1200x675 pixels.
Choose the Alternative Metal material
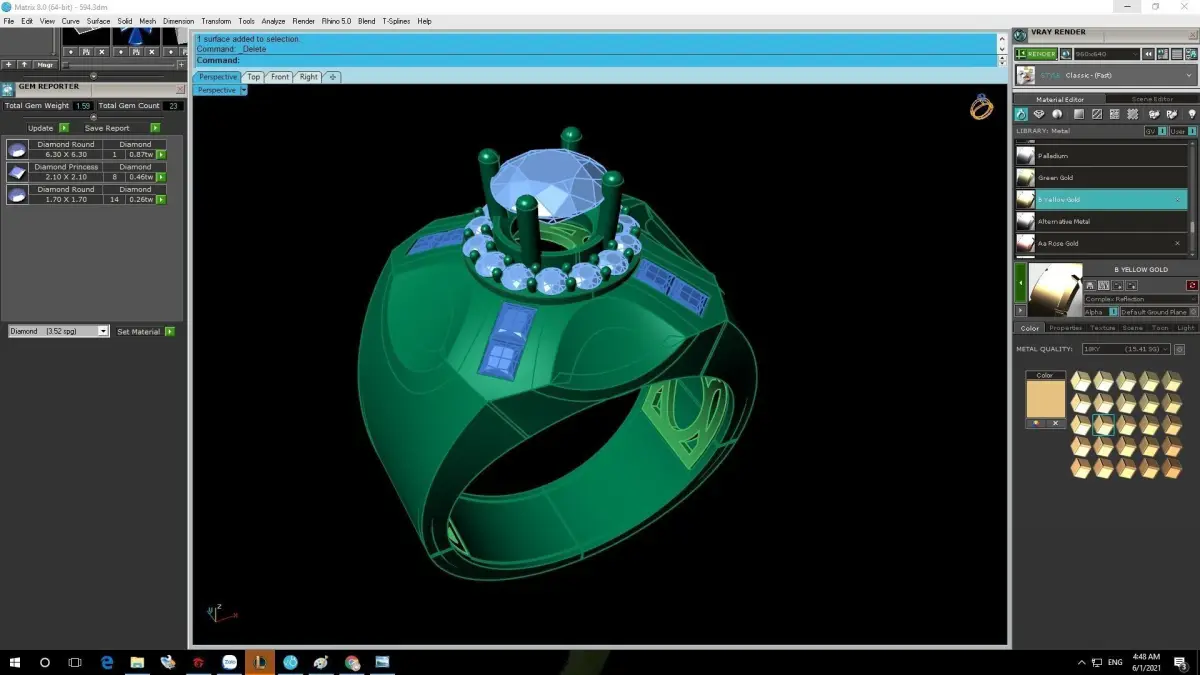click(x=1101, y=221)
